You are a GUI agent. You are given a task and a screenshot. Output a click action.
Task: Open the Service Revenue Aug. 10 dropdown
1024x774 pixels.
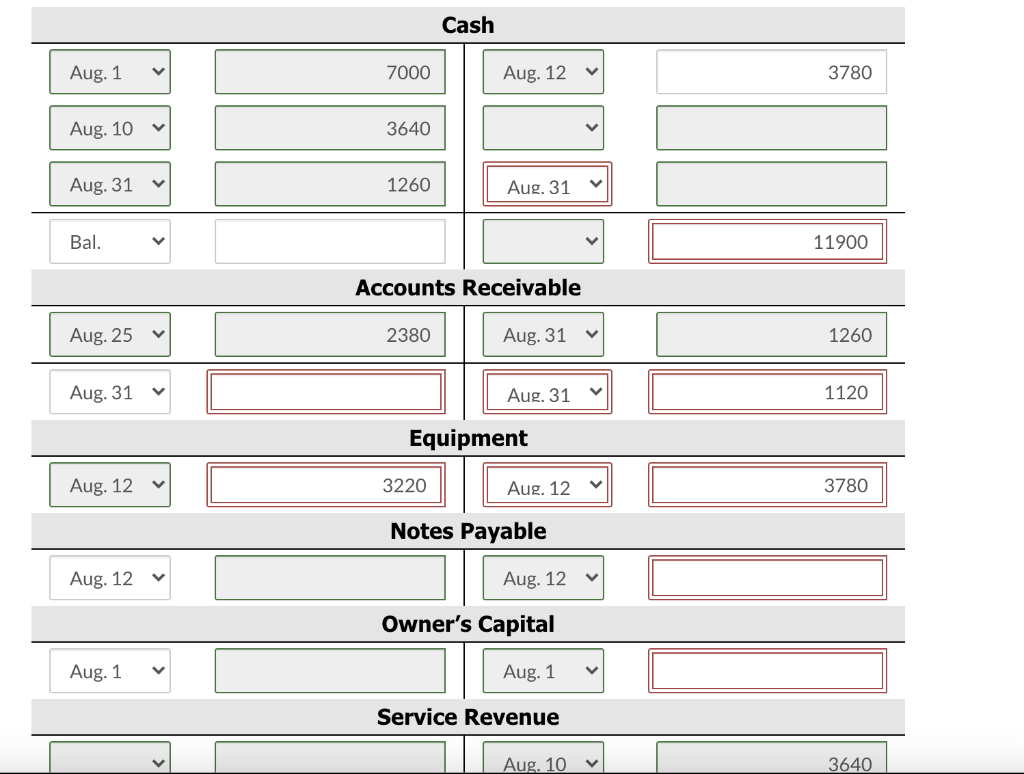click(543, 758)
